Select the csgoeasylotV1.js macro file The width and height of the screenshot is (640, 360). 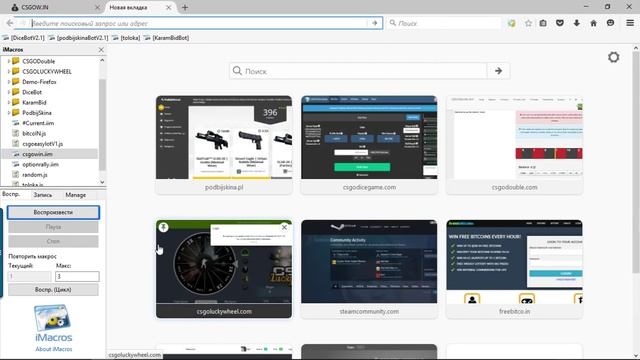[x=42, y=144]
